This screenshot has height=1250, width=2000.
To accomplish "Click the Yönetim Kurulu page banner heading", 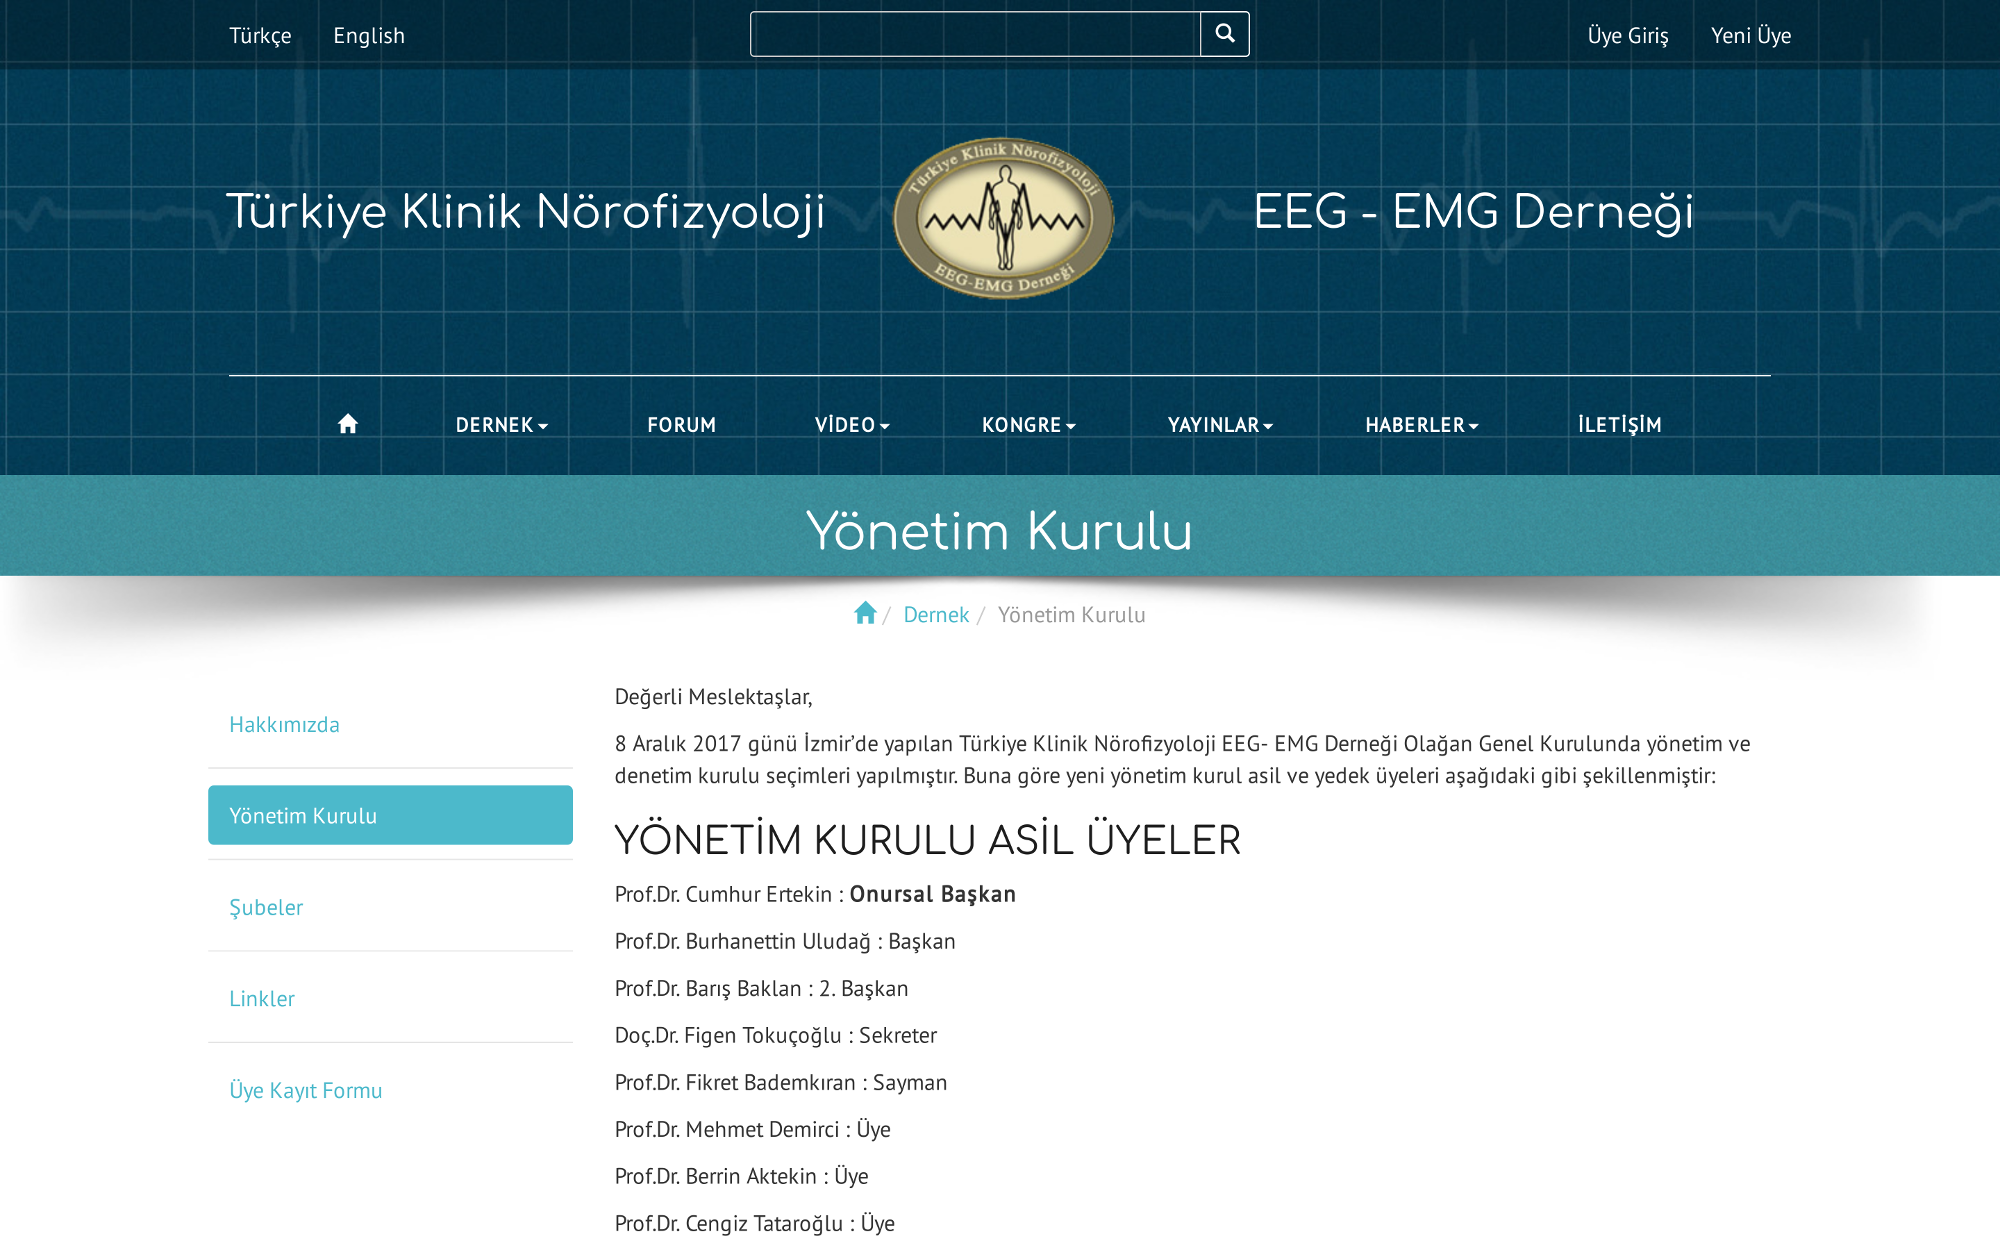I will [1000, 531].
